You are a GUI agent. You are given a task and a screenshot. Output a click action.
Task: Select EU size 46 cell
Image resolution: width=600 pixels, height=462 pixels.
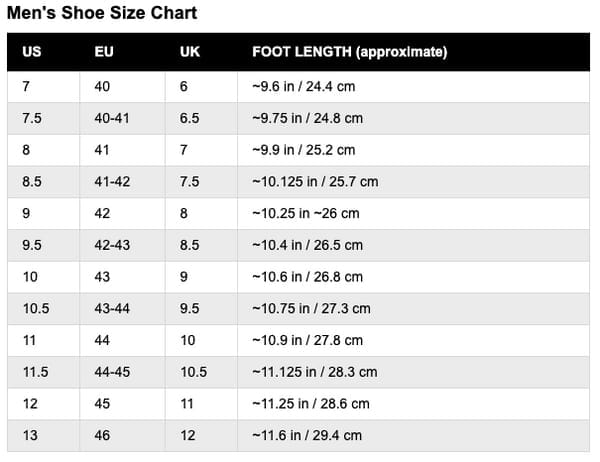[x=103, y=436]
